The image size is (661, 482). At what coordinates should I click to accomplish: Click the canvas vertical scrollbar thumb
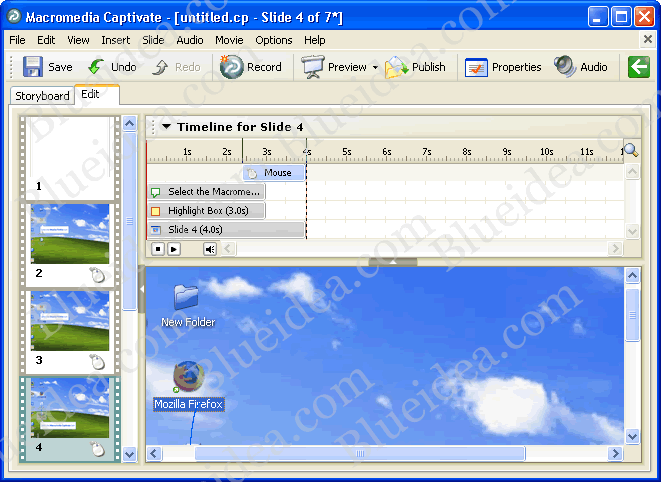point(632,315)
